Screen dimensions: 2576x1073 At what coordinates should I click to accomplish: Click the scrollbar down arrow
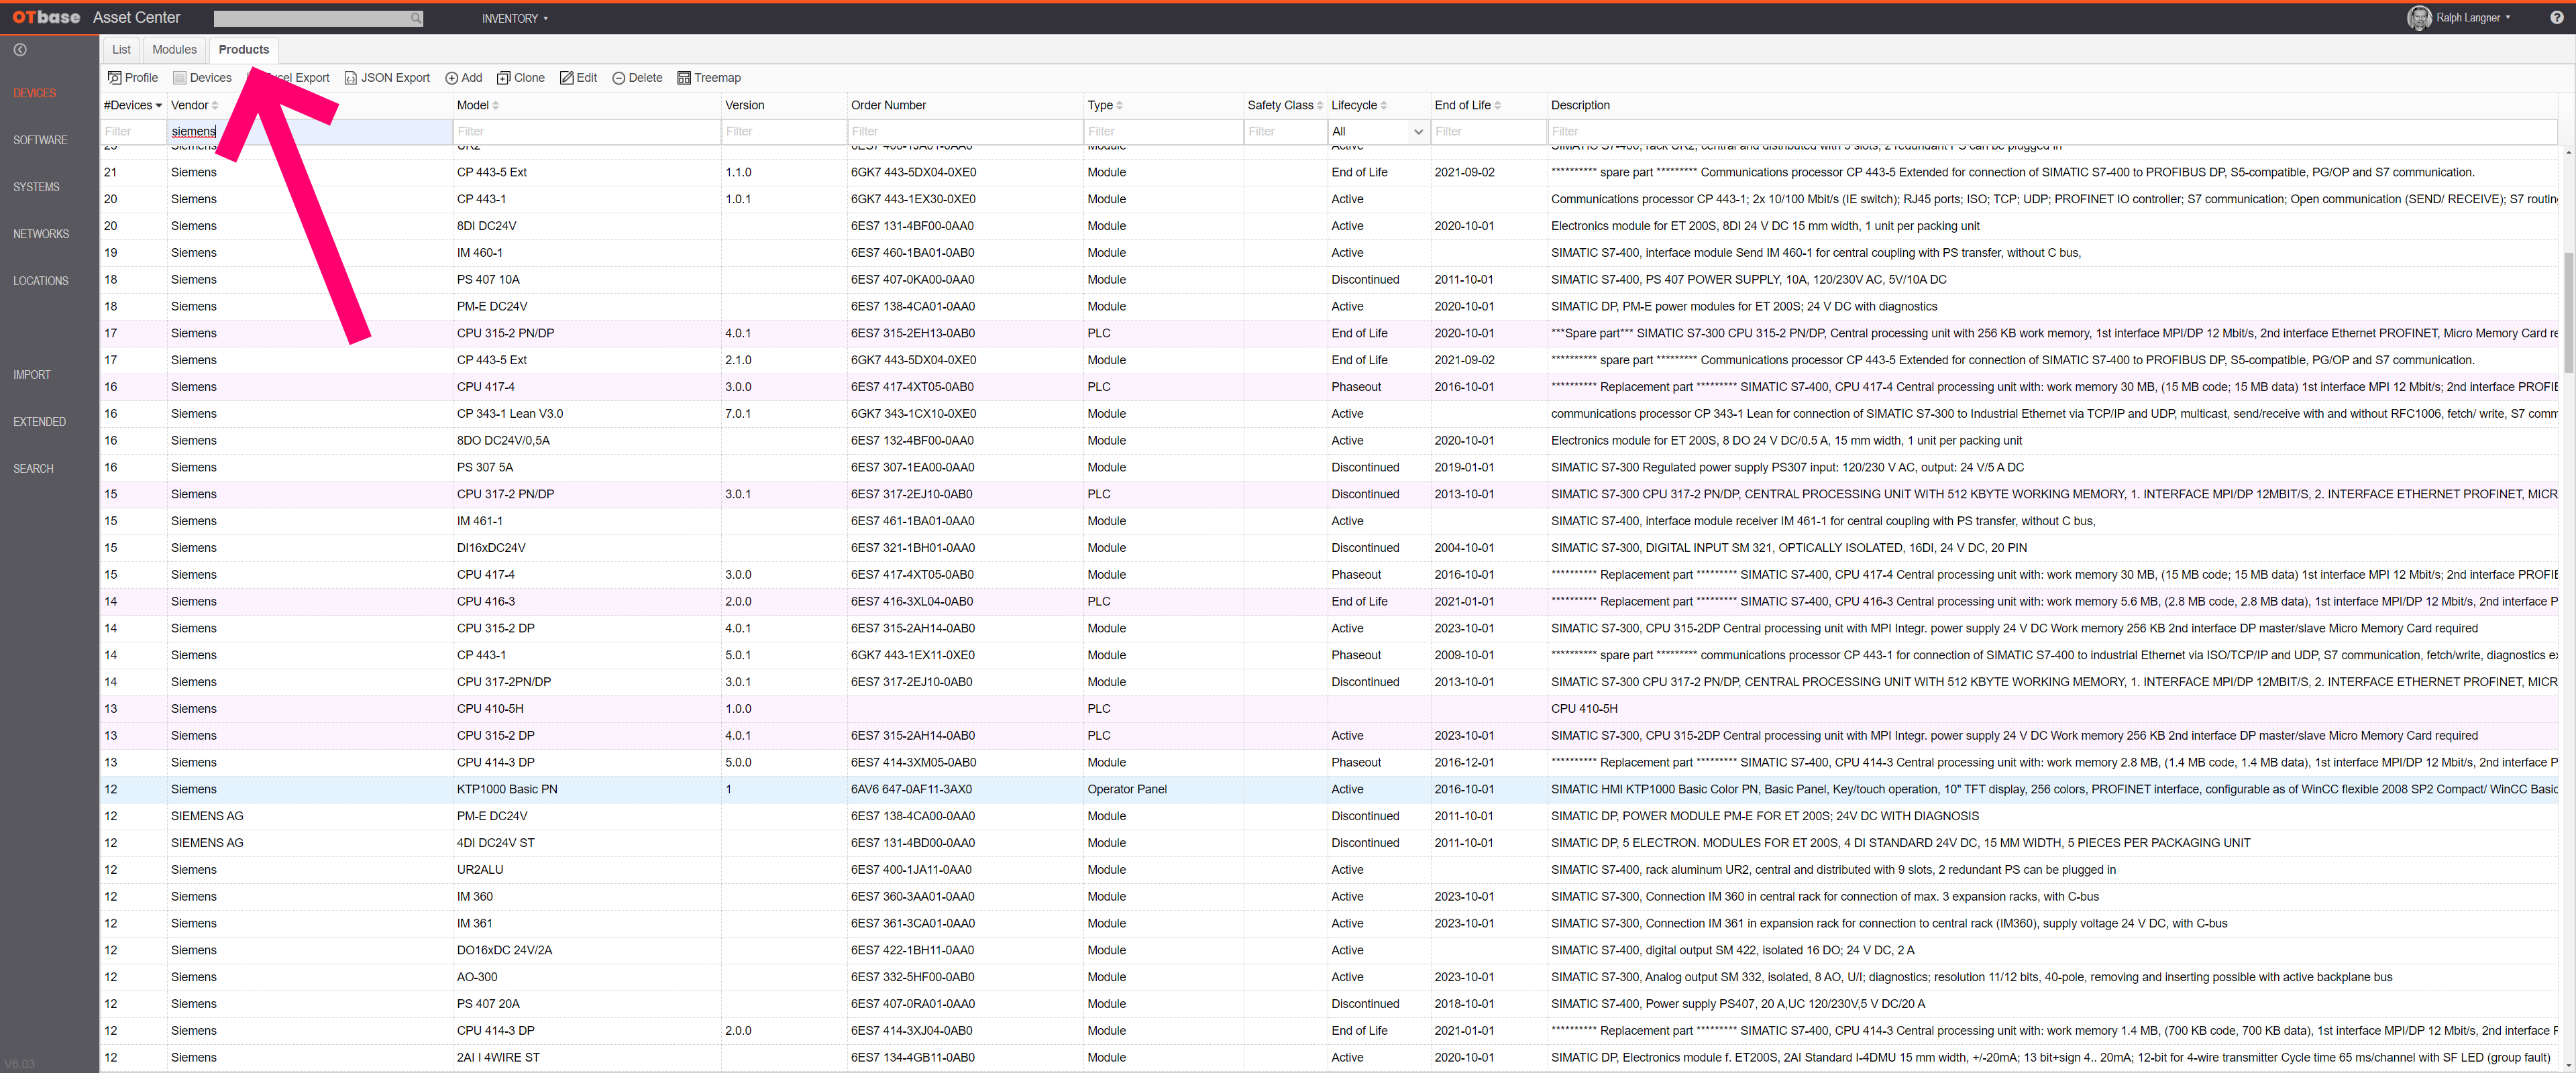[x=2568, y=1065]
